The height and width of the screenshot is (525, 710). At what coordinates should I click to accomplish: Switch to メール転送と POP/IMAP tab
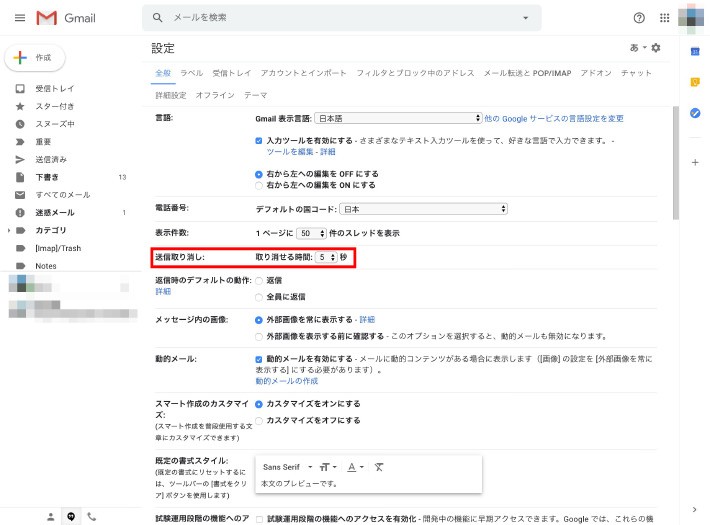528,73
